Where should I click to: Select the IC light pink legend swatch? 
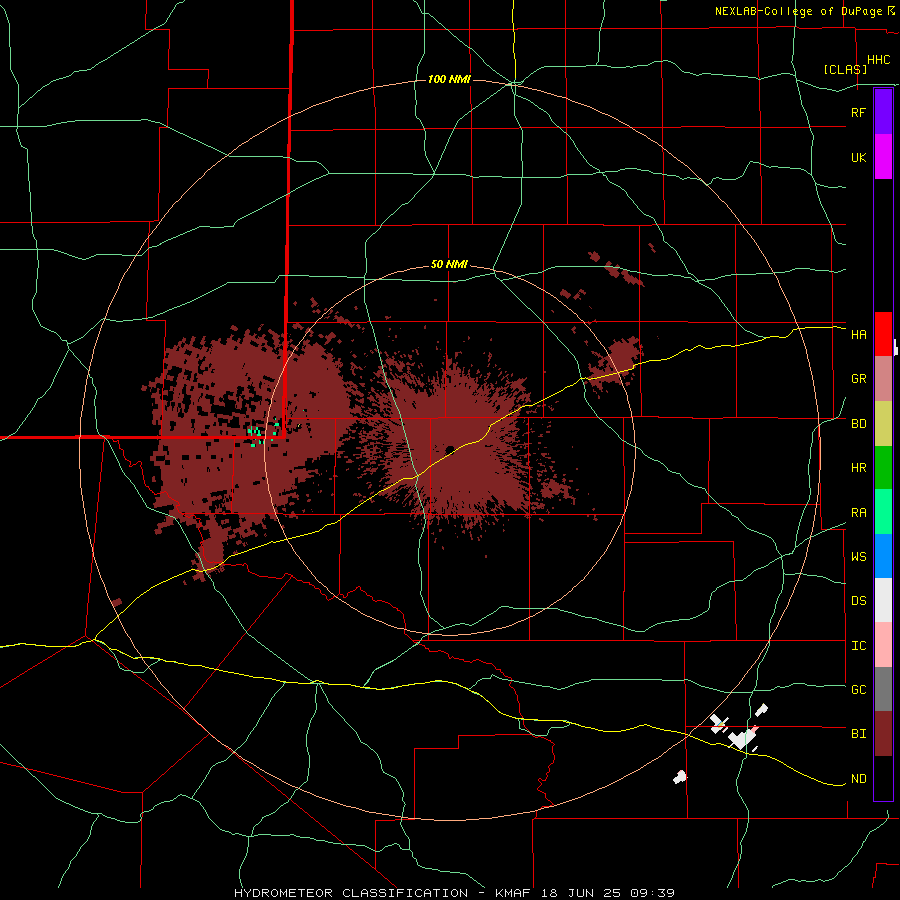point(883,645)
